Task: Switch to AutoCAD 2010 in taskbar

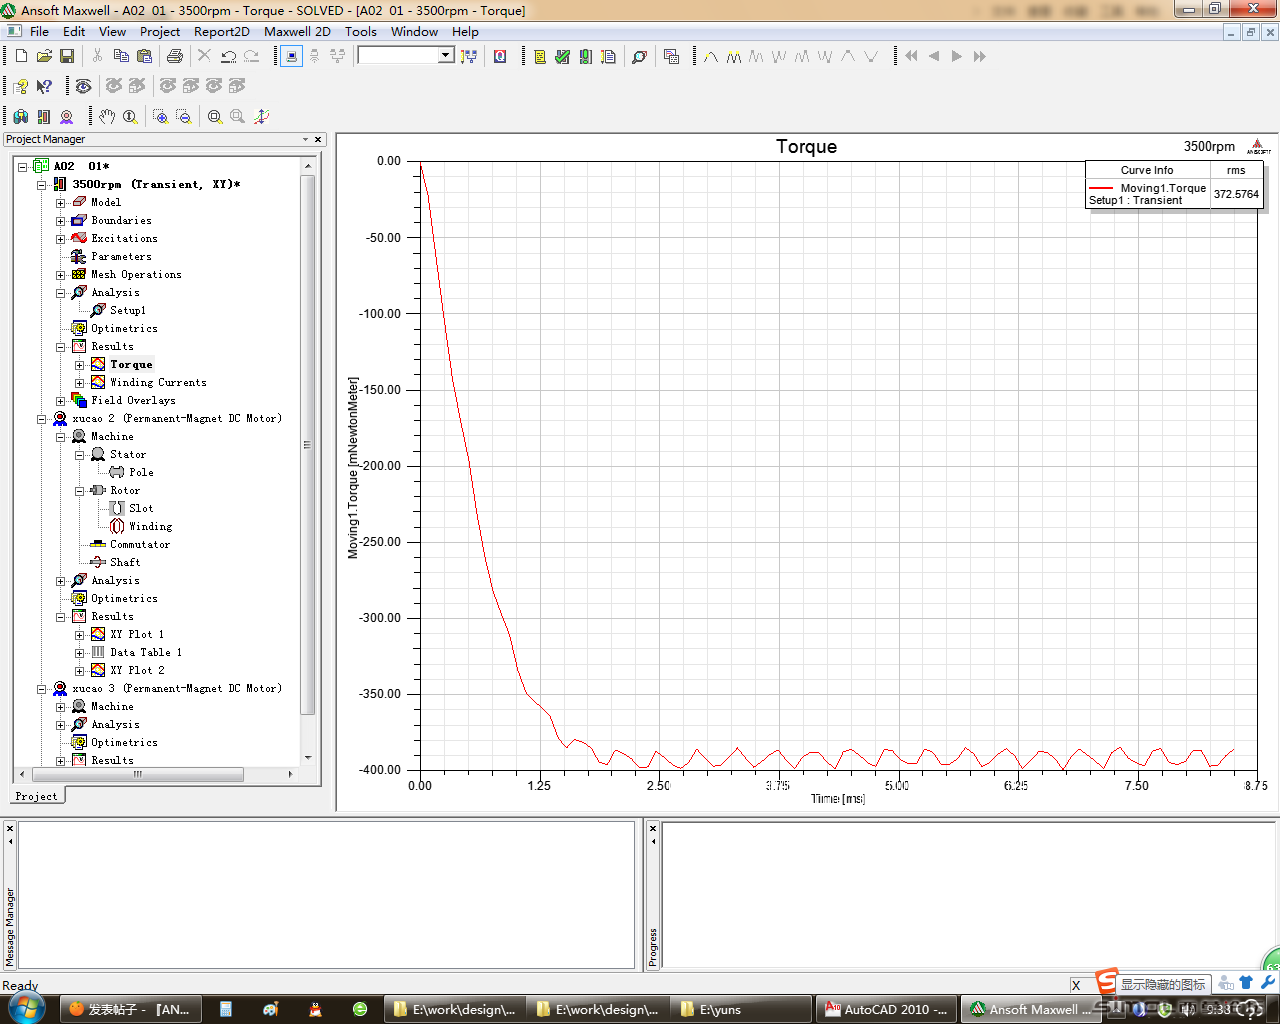Action: tap(886, 1009)
